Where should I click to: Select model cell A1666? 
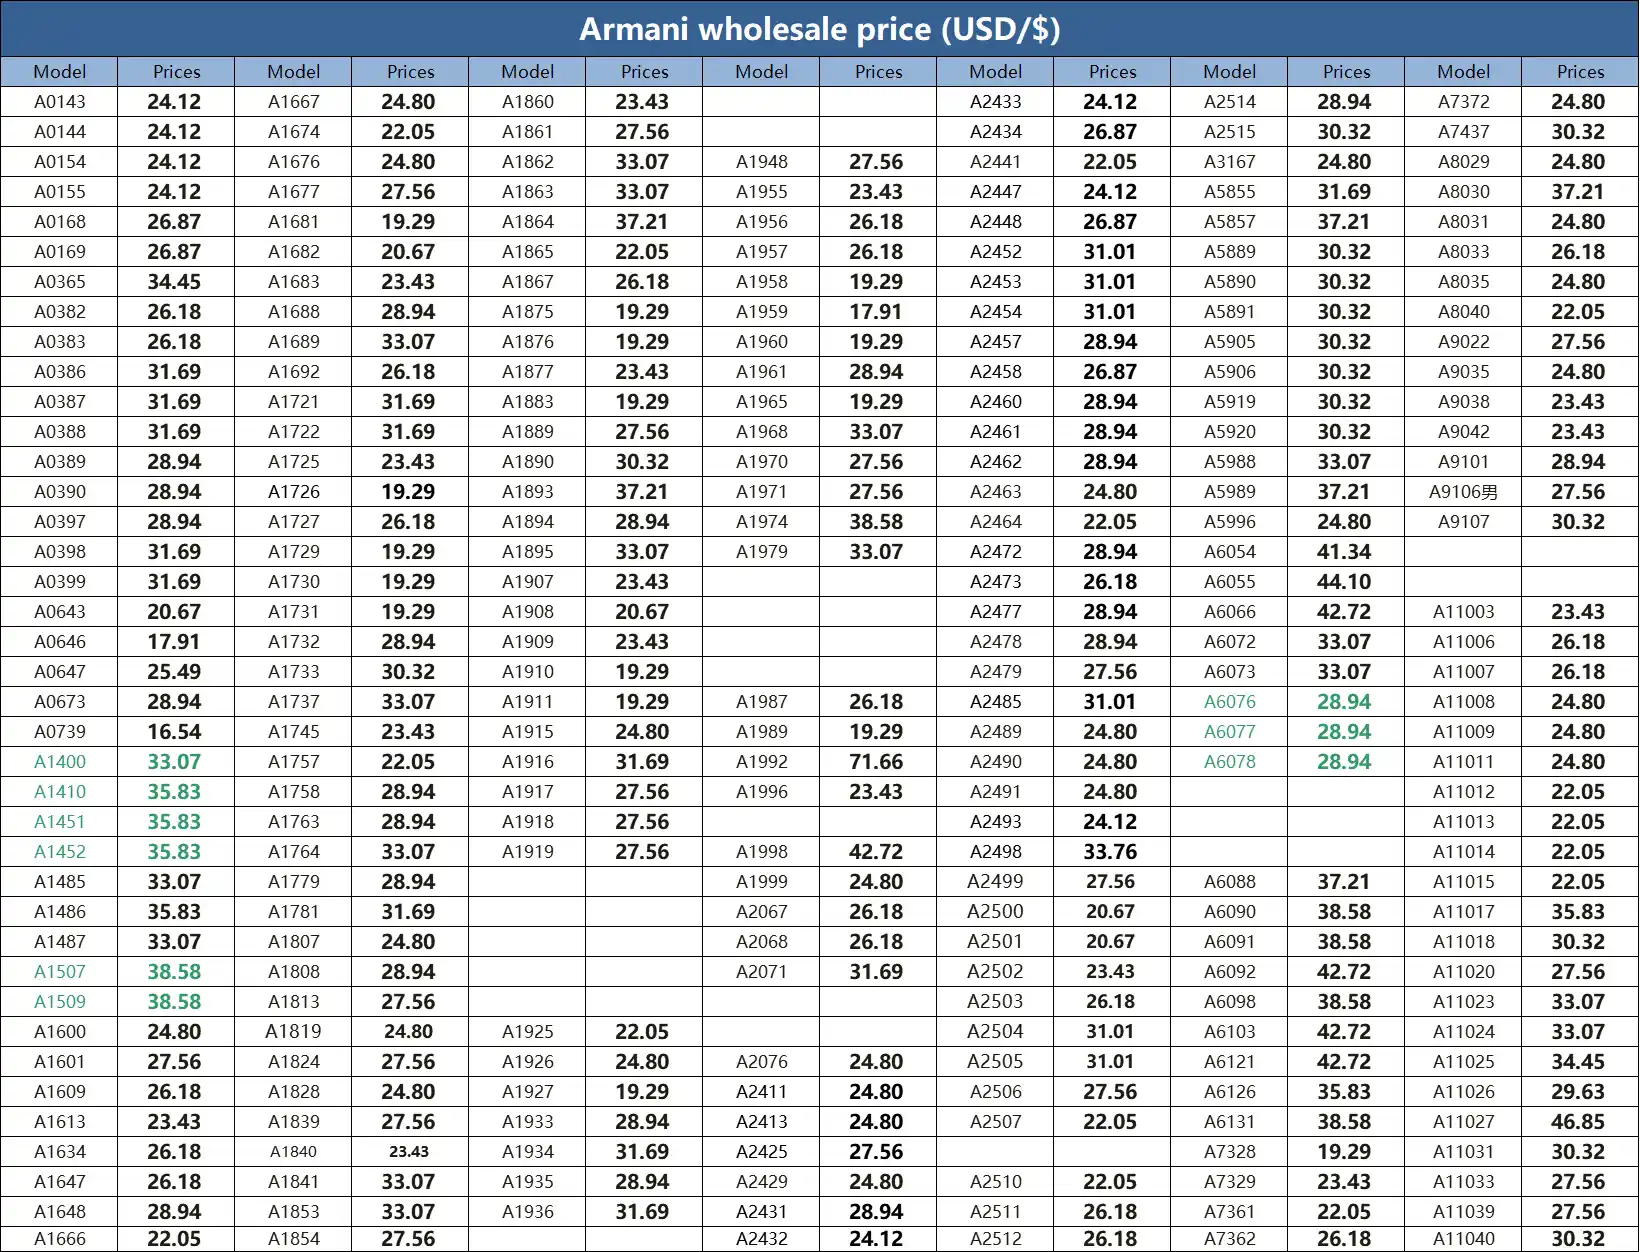(60, 1239)
